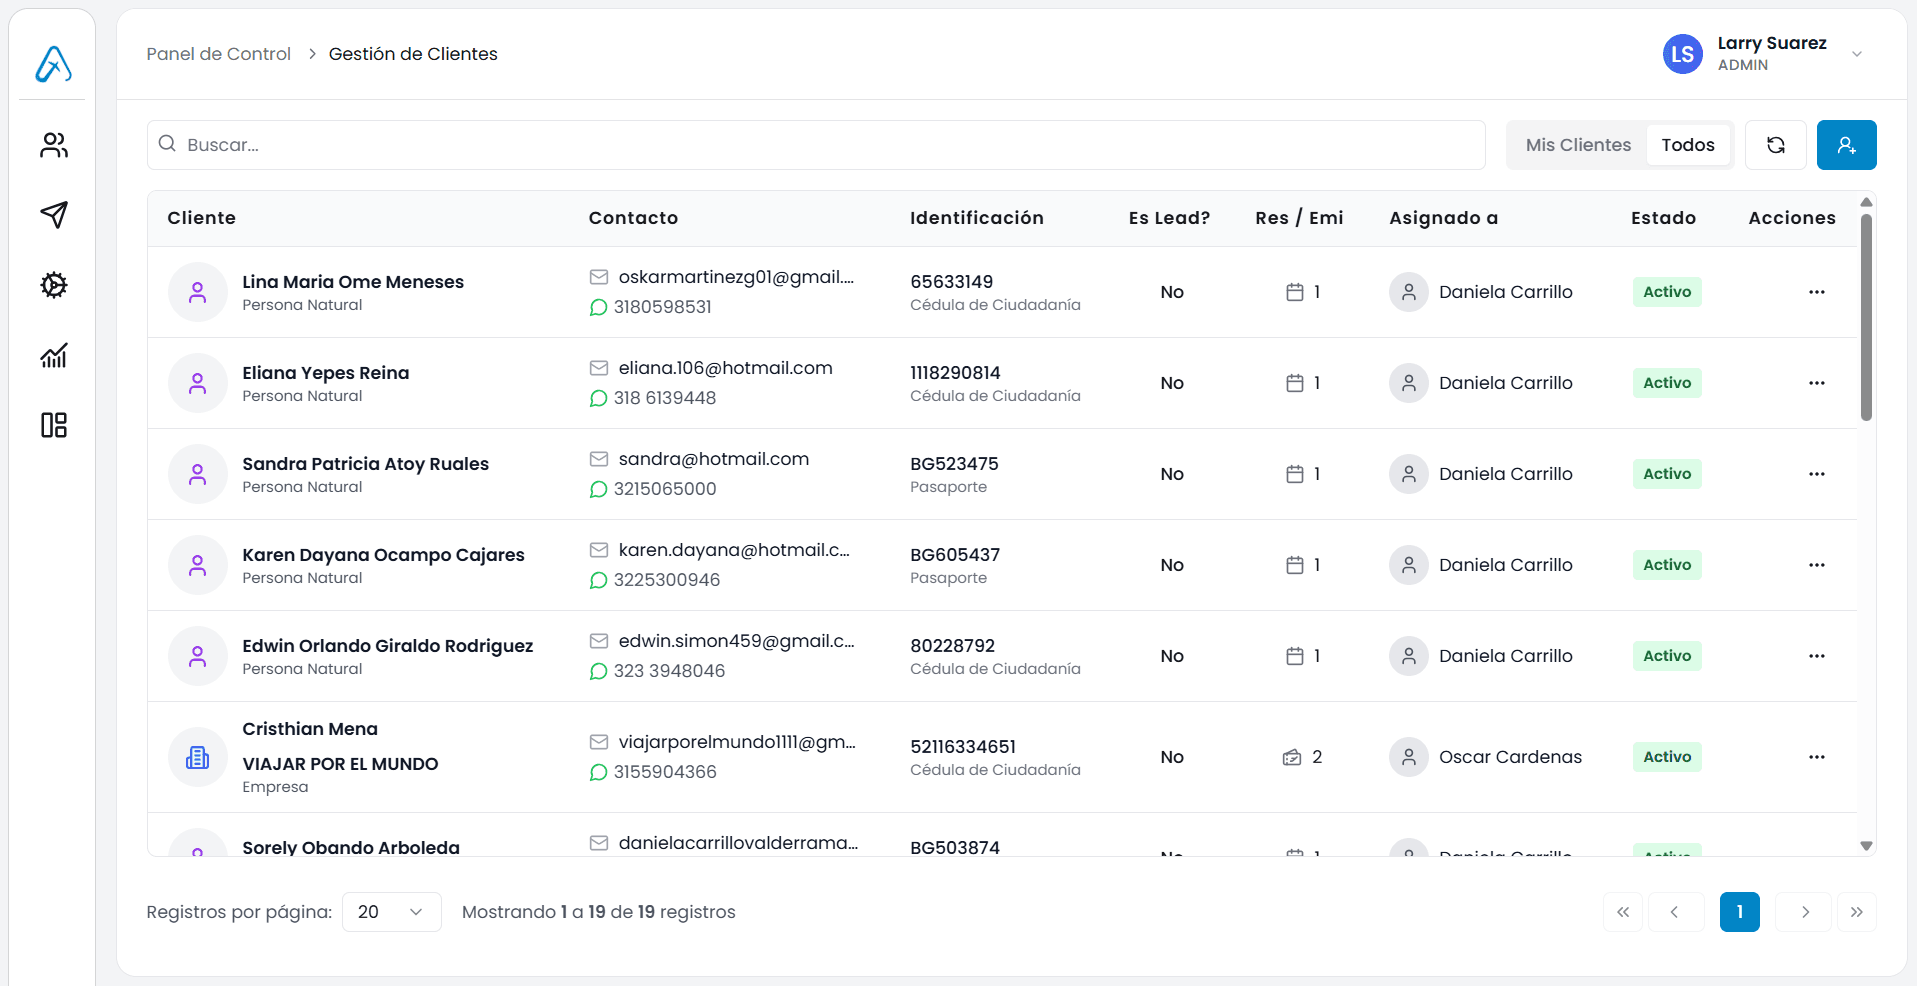Switch to the Mis Clientes view
The image size is (1917, 986).
pos(1577,145)
